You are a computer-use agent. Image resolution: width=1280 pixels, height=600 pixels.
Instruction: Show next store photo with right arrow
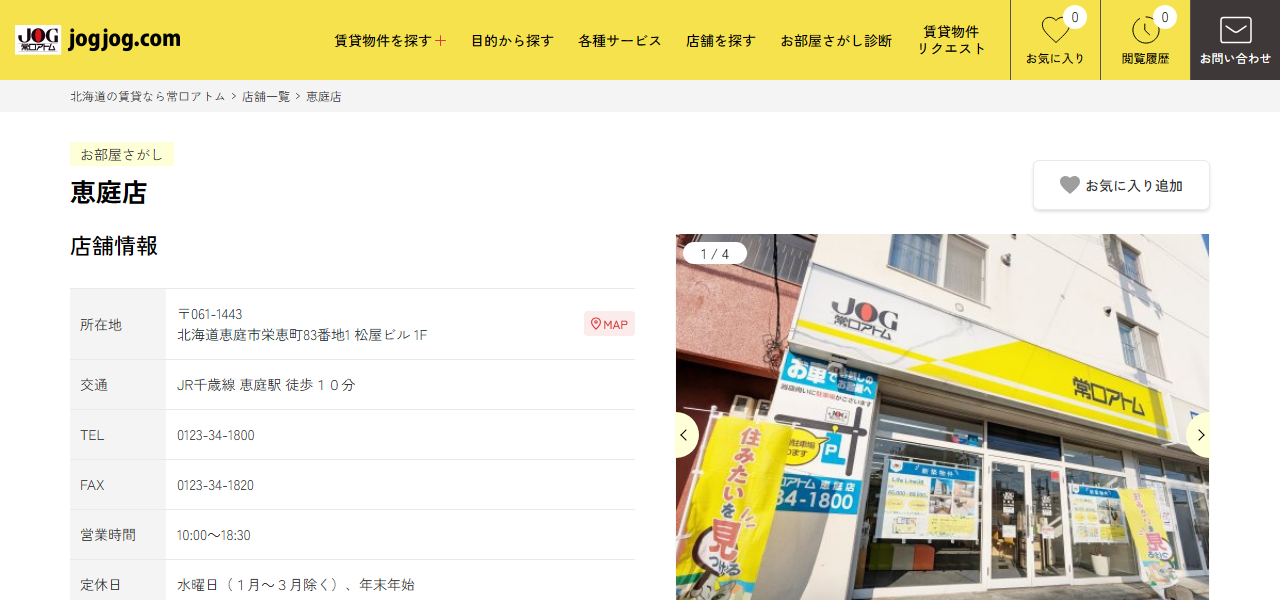point(1198,435)
